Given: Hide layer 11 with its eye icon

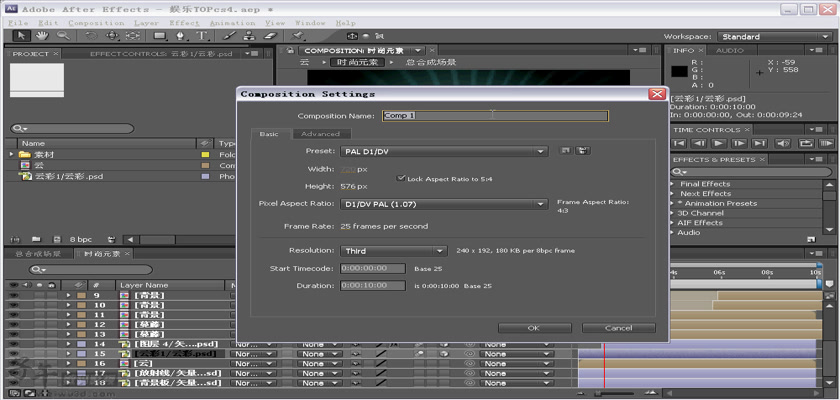Looking at the screenshot, I should pos(13,314).
